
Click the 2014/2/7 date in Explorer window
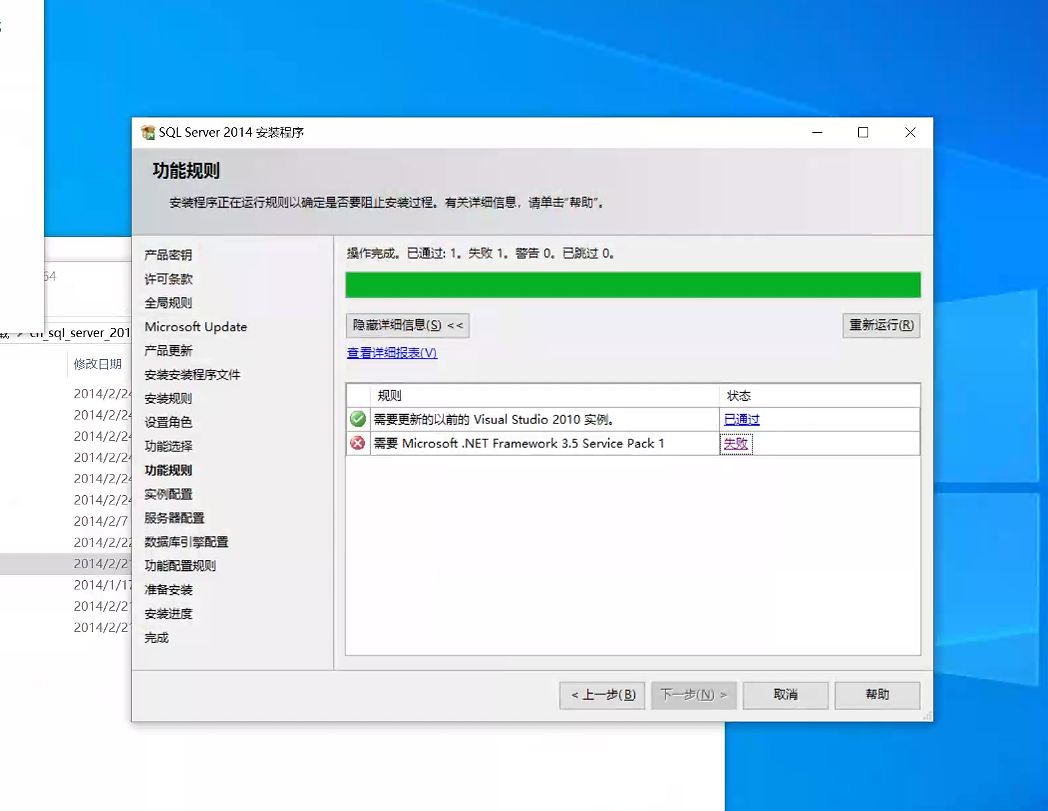(x=100, y=521)
